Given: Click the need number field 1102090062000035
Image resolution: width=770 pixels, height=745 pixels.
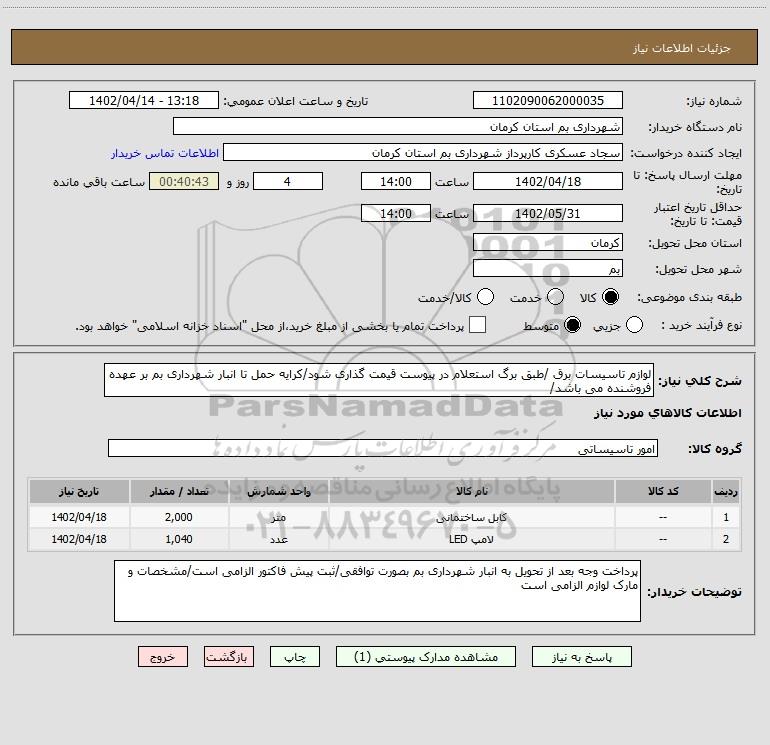Looking at the screenshot, I should point(548,101).
